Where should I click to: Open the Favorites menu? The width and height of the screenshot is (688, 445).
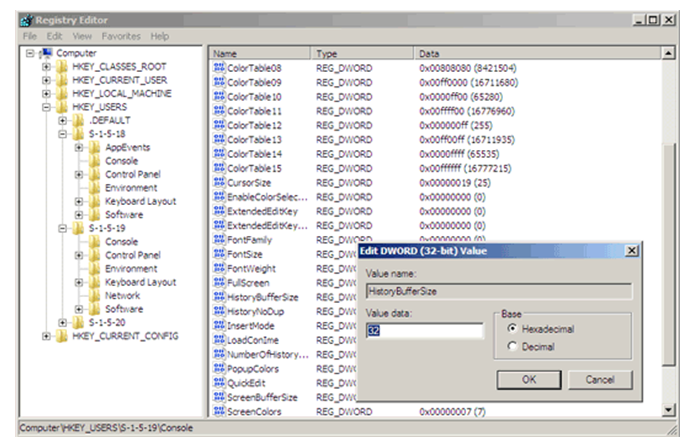tap(123, 36)
